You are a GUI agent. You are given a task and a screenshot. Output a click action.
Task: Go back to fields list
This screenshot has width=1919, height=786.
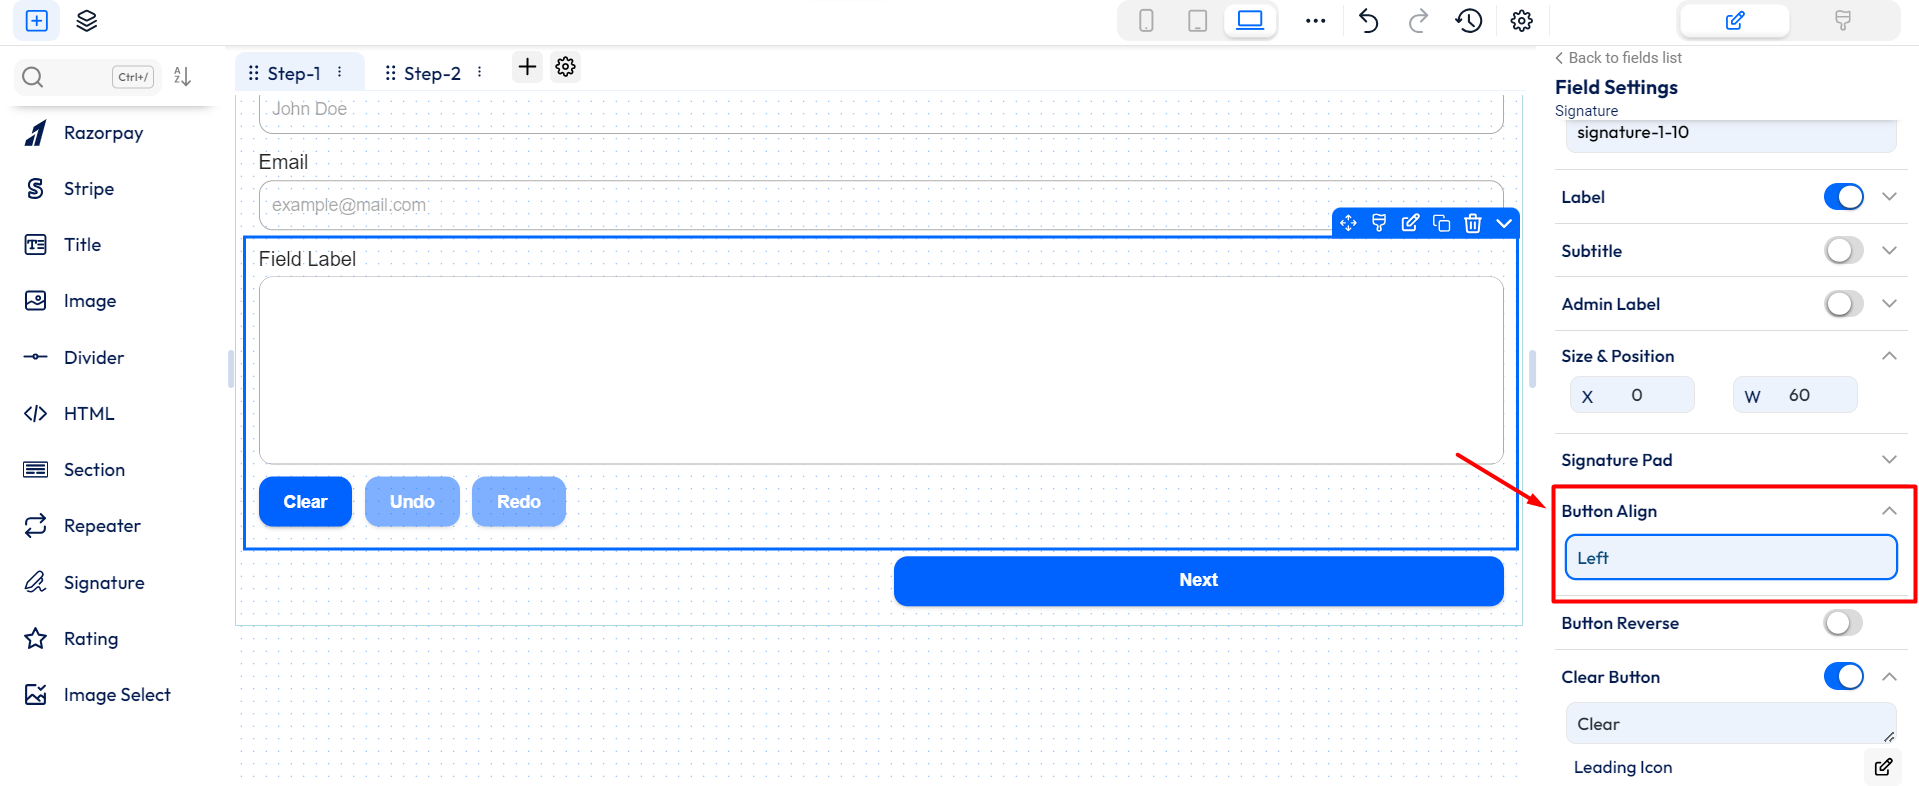coord(1618,58)
